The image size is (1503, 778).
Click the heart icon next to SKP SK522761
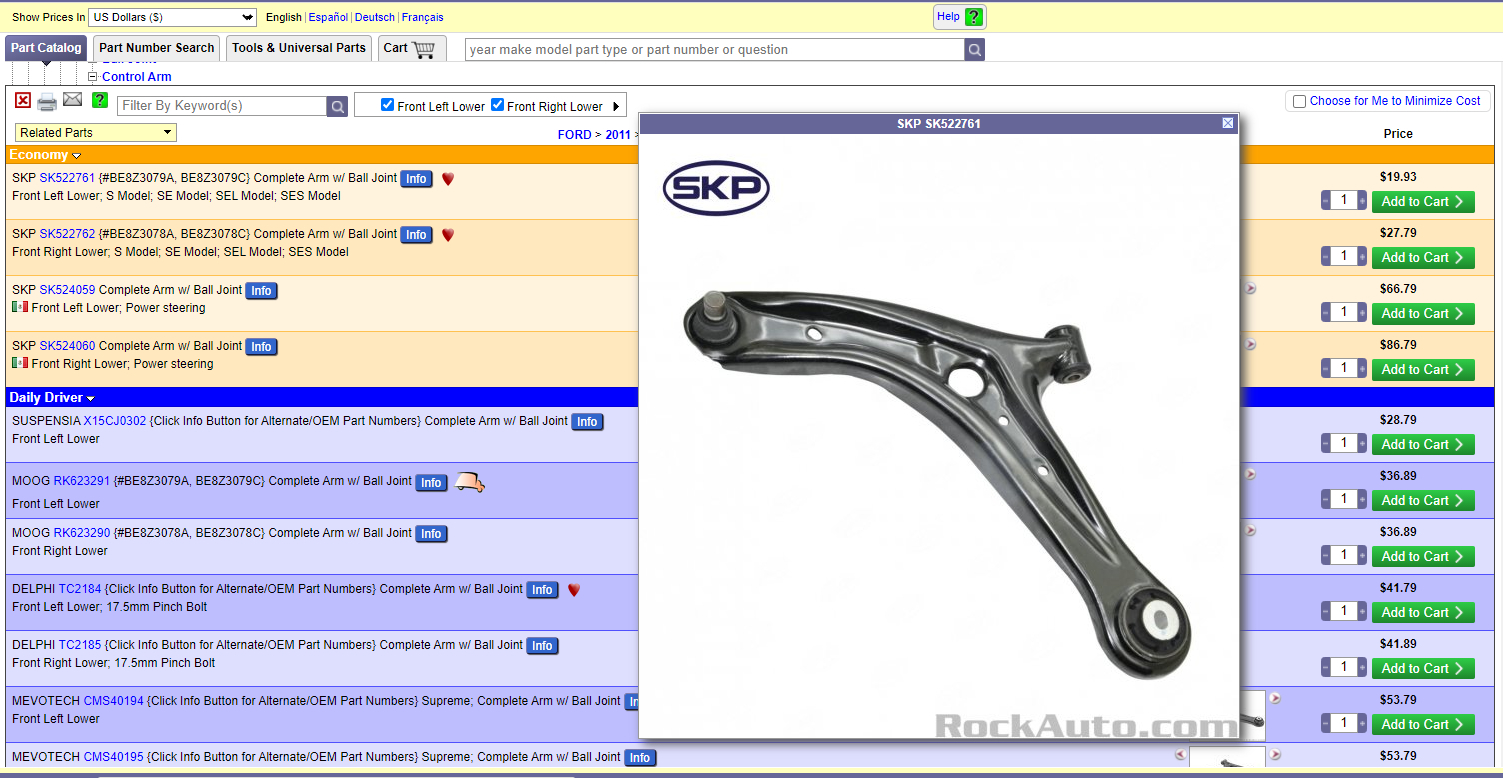click(x=448, y=179)
